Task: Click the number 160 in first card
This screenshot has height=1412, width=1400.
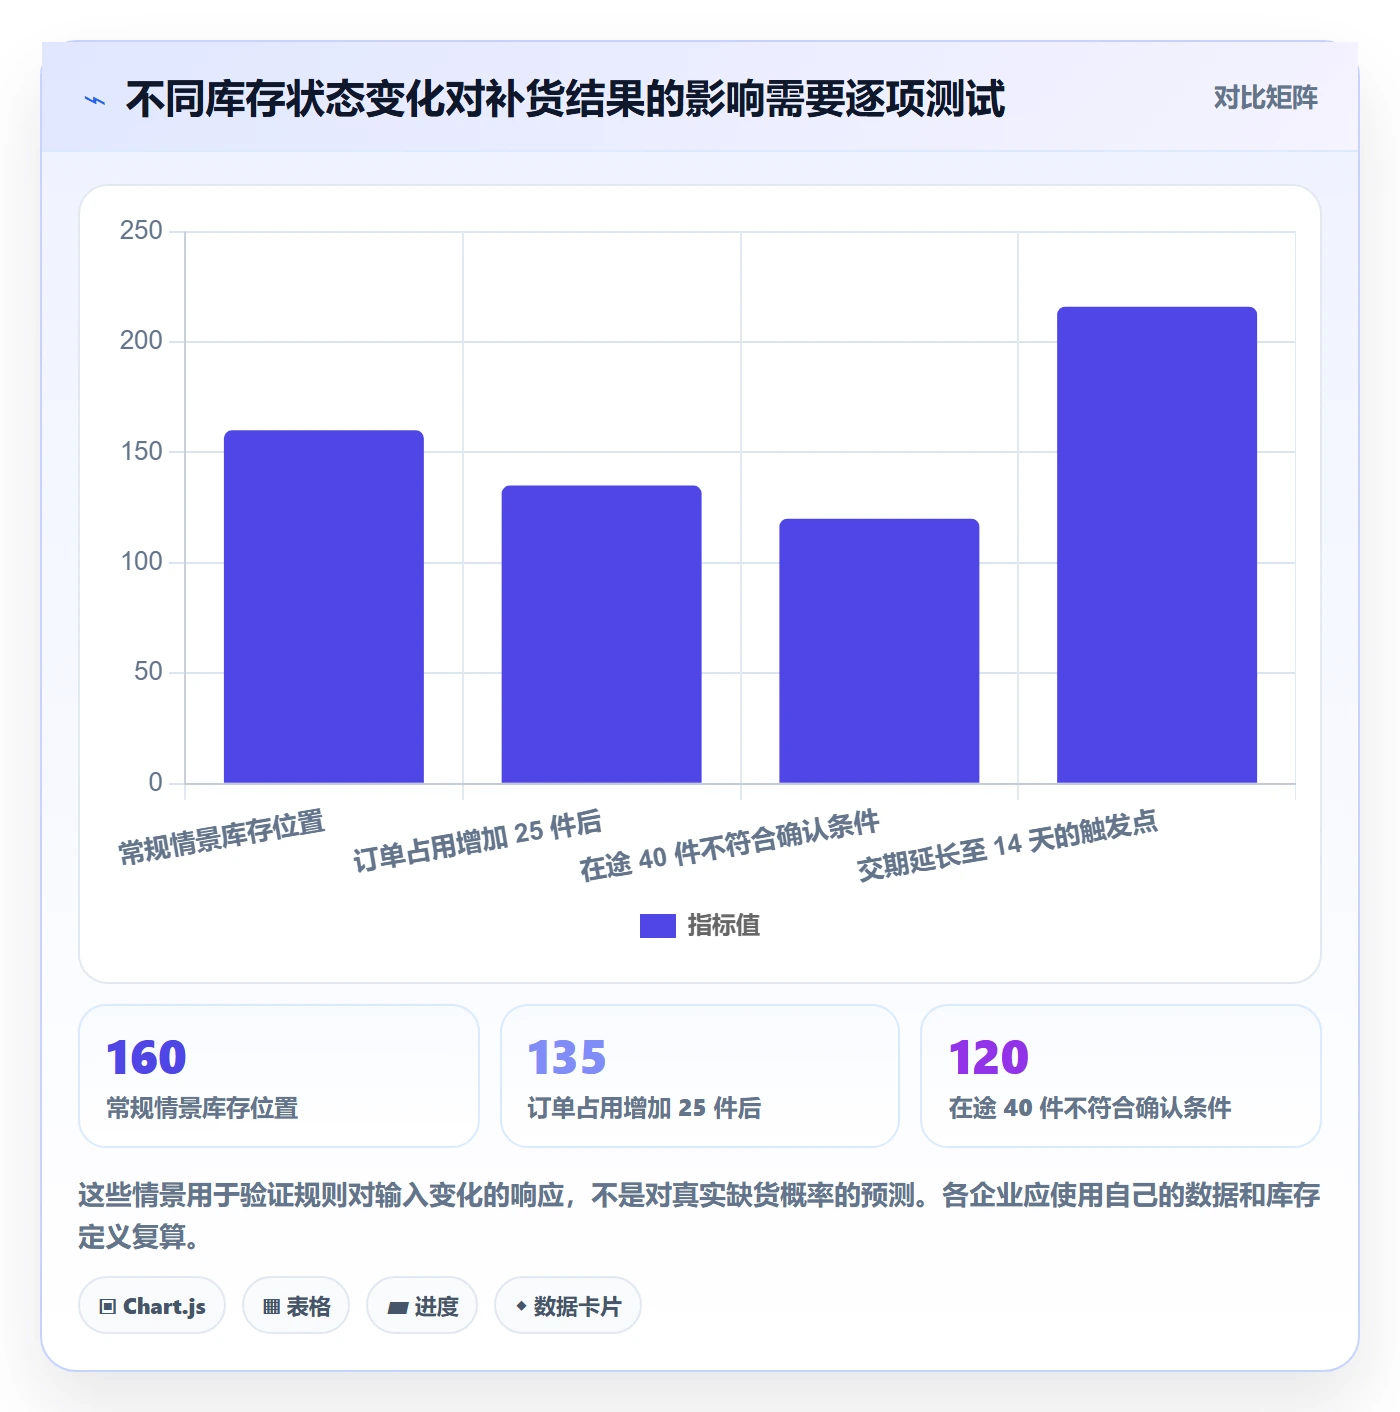Action: click(x=146, y=1058)
